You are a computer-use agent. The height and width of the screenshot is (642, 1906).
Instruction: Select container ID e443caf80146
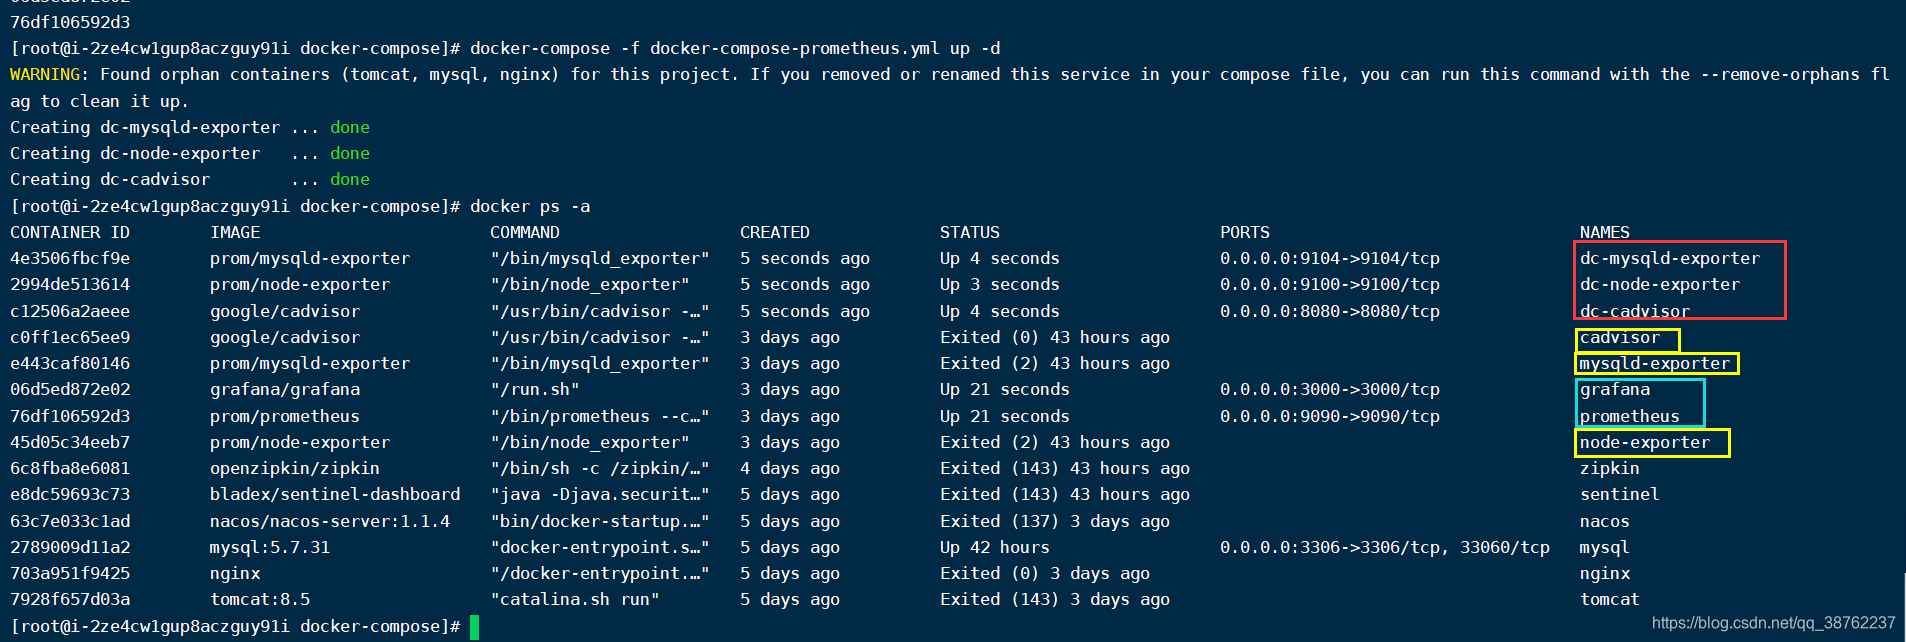click(x=70, y=363)
